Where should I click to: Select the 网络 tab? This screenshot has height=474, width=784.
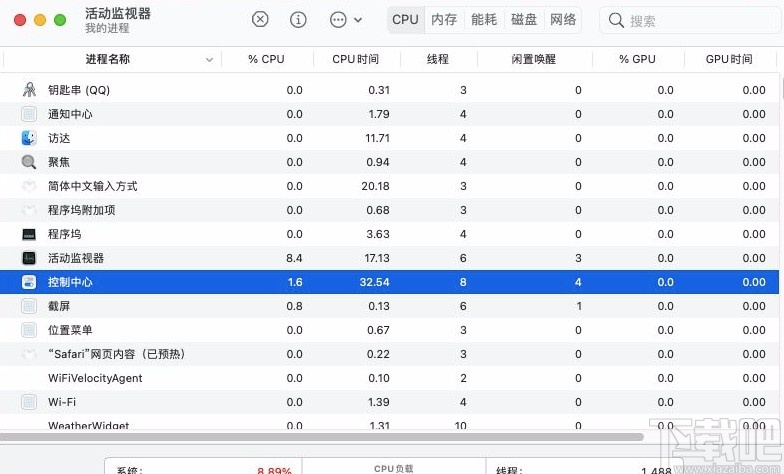tap(563, 19)
